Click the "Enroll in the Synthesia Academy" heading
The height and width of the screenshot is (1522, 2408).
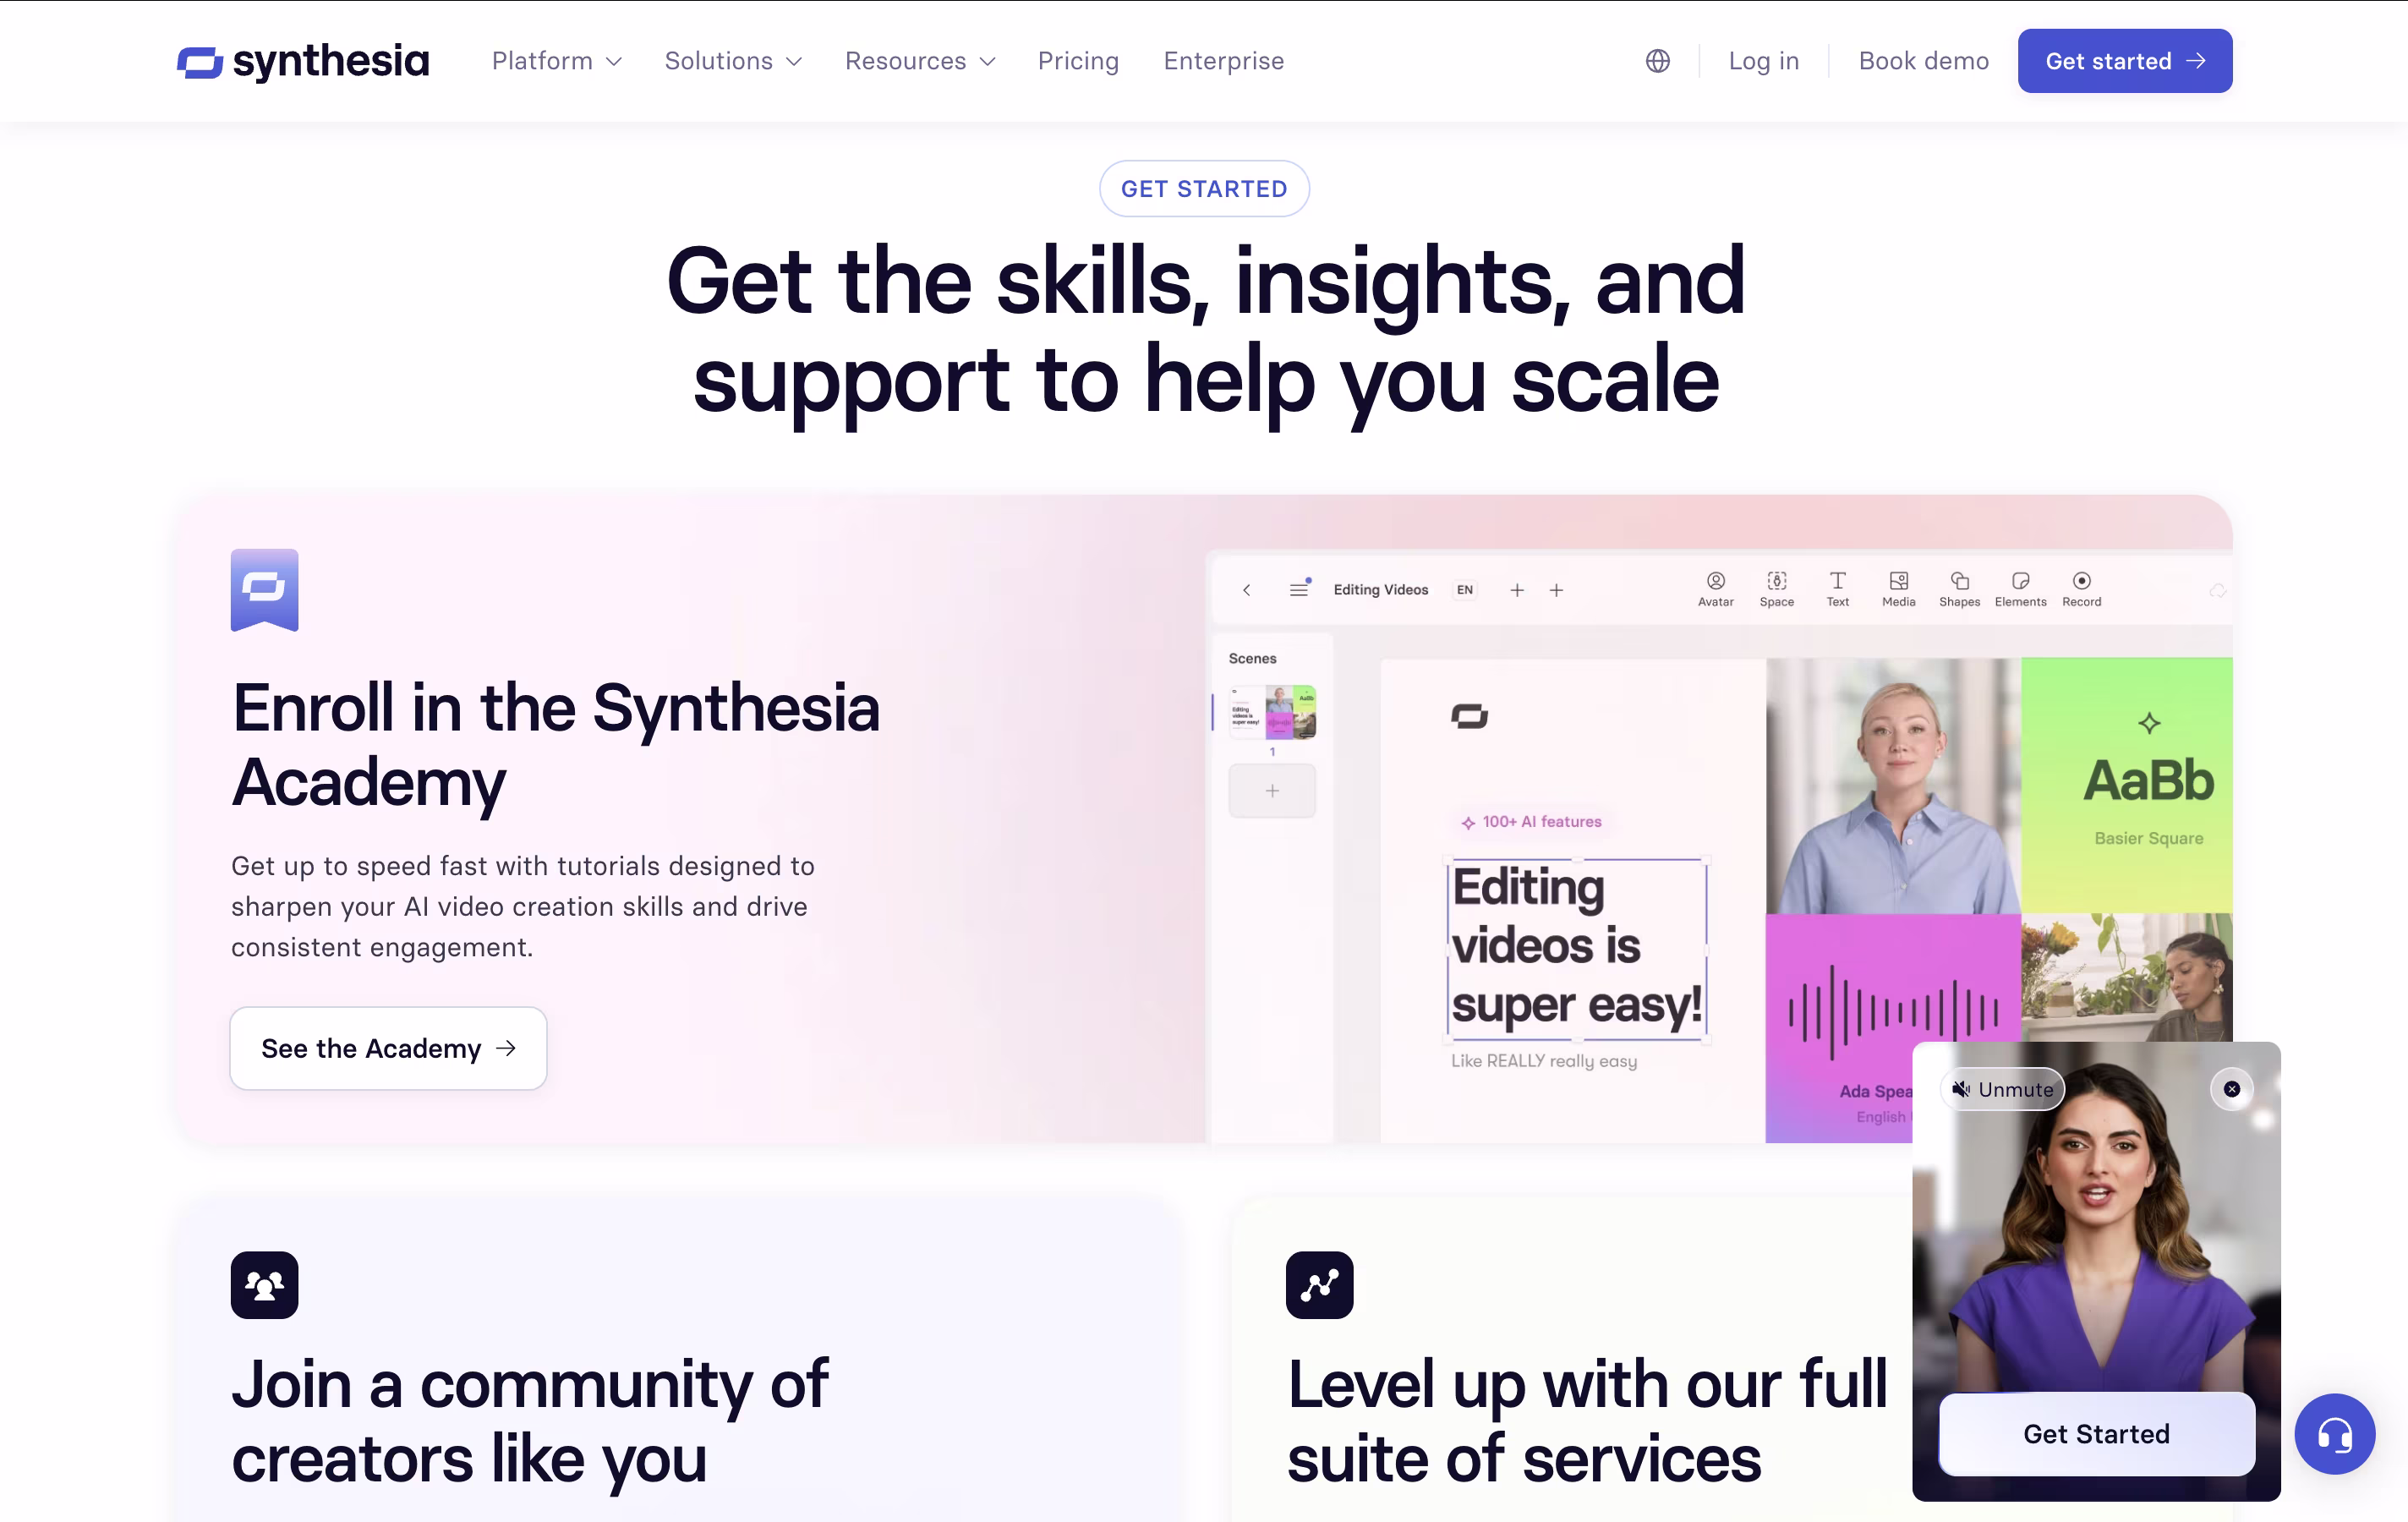556,744
